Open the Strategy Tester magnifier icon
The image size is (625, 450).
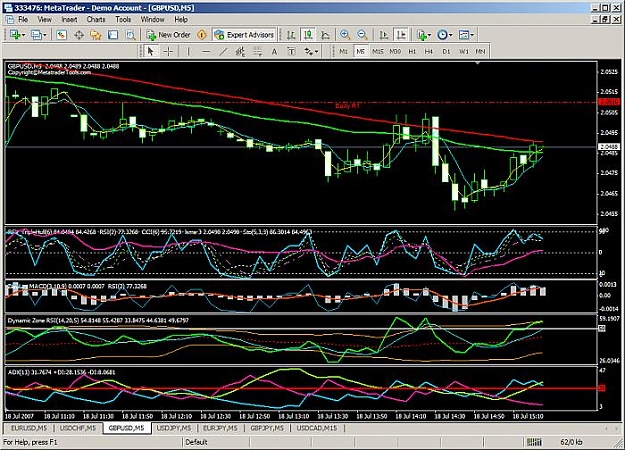click(x=131, y=35)
